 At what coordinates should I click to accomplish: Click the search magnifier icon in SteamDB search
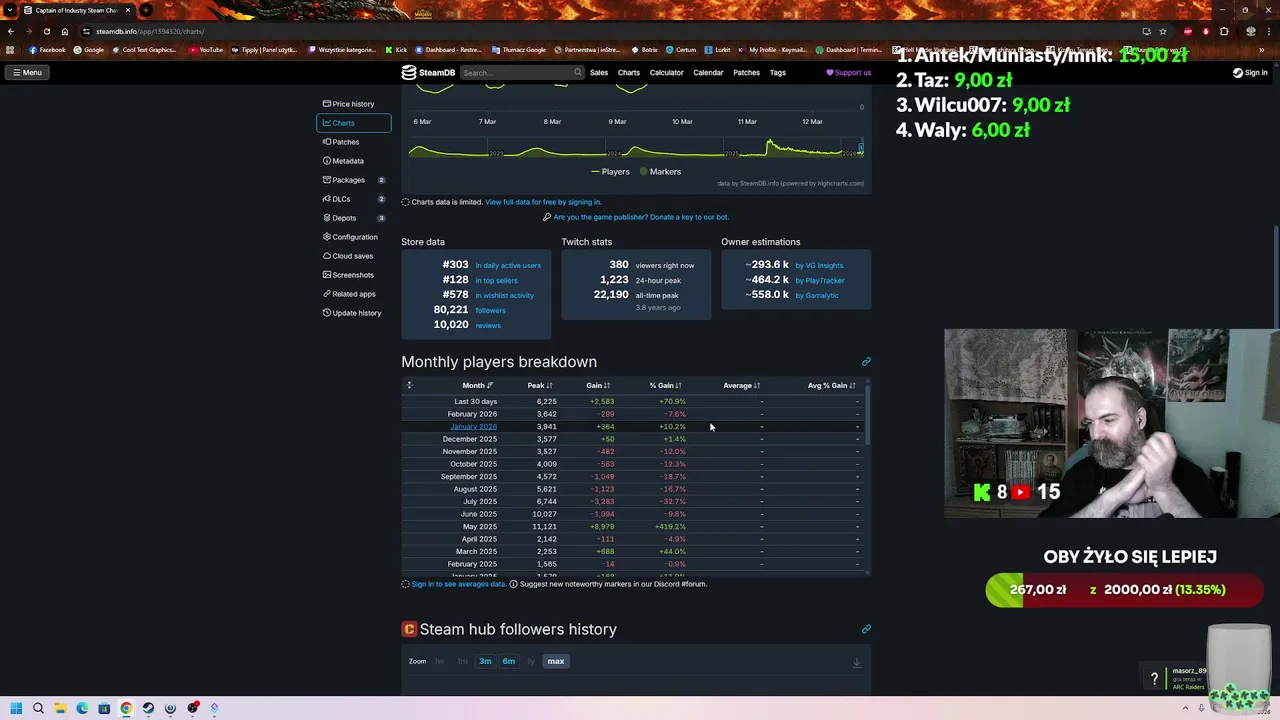coord(577,72)
